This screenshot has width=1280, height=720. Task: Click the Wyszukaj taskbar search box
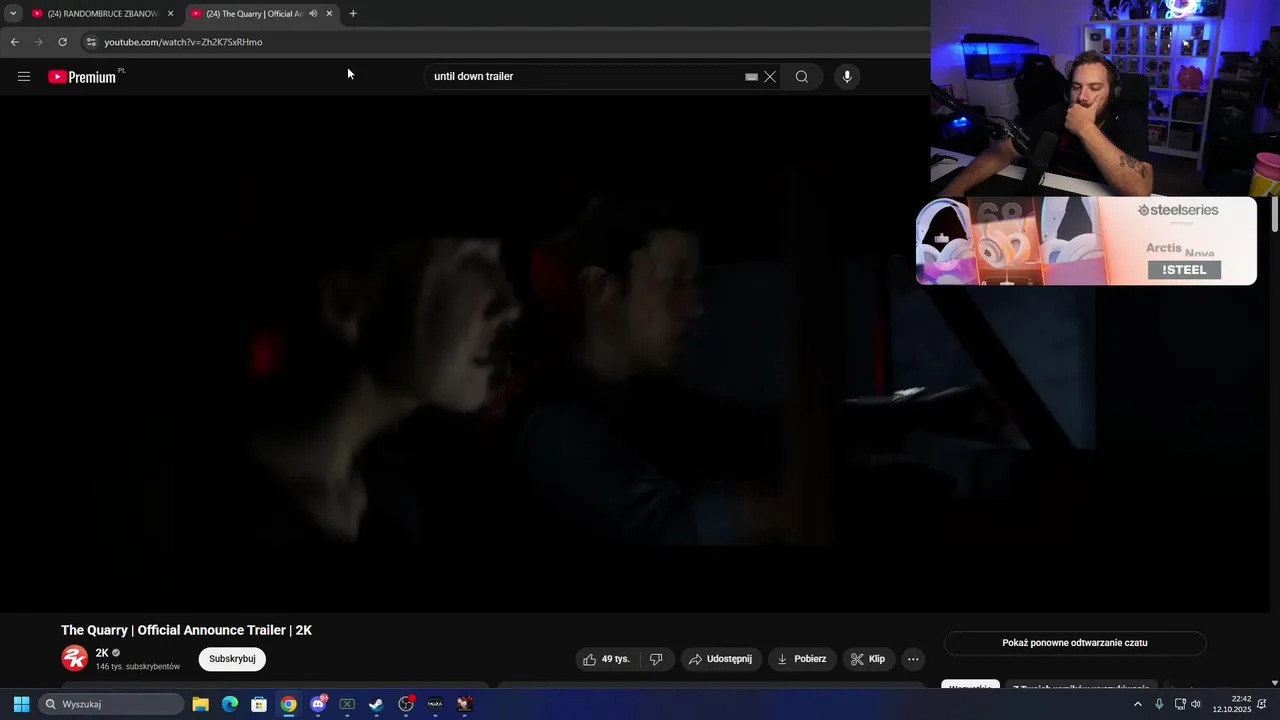point(111,704)
